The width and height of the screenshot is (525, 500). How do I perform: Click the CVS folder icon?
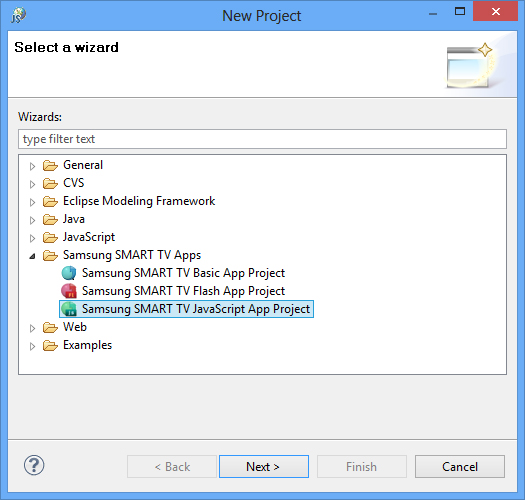tap(50, 184)
